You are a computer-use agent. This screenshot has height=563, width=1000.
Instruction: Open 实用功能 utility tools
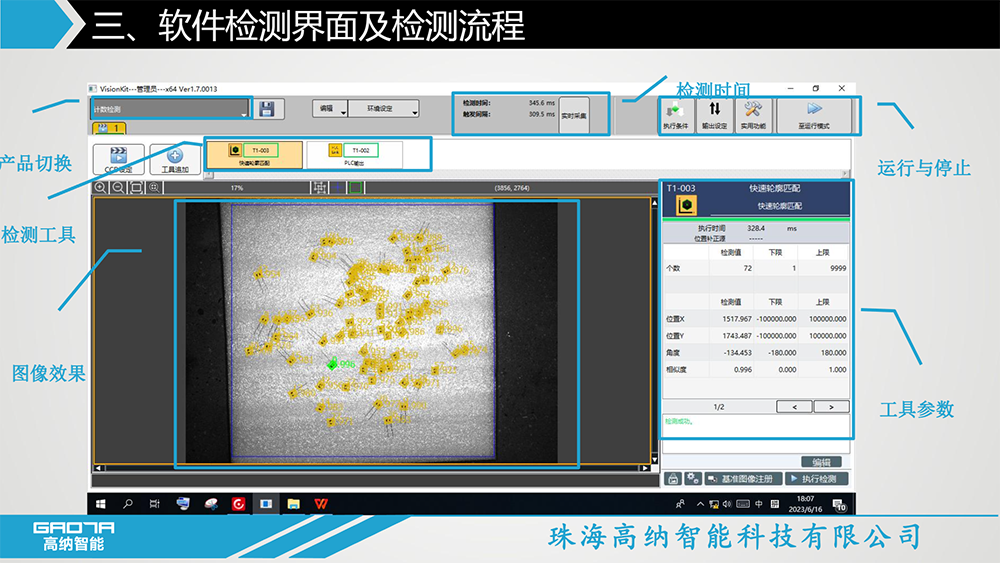pyautogui.click(x=753, y=114)
